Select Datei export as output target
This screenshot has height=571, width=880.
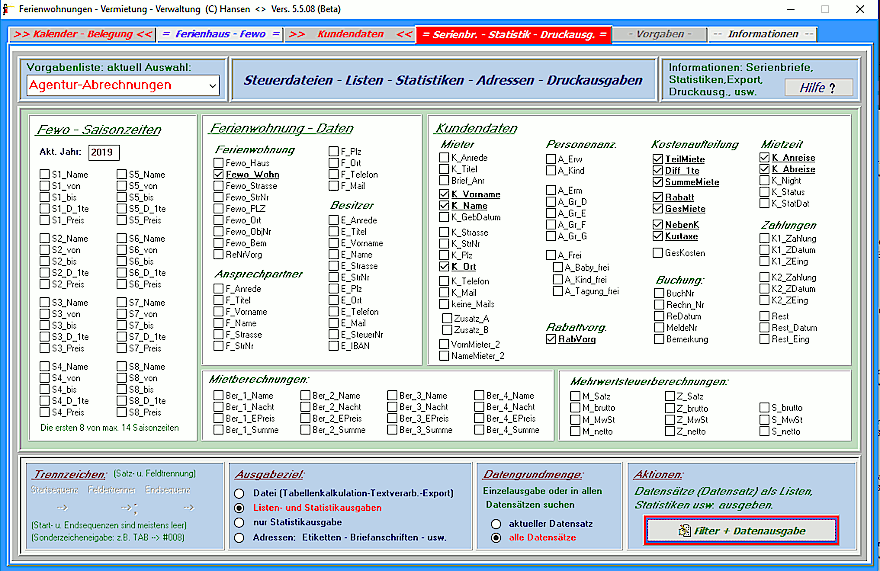[x=239, y=493]
